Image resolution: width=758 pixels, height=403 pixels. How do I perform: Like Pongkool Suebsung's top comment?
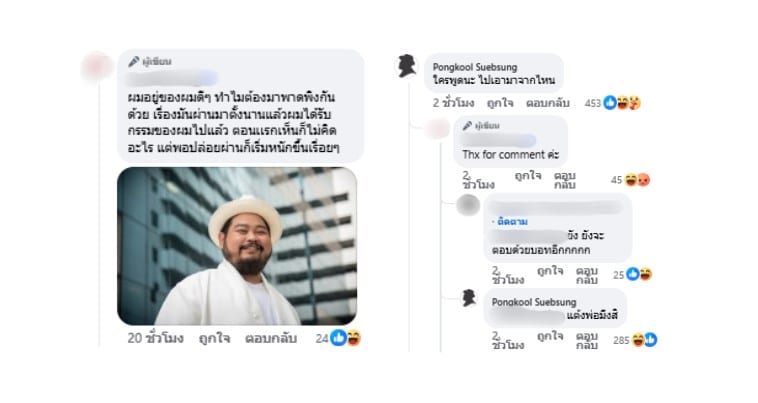(x=499, y=103)
